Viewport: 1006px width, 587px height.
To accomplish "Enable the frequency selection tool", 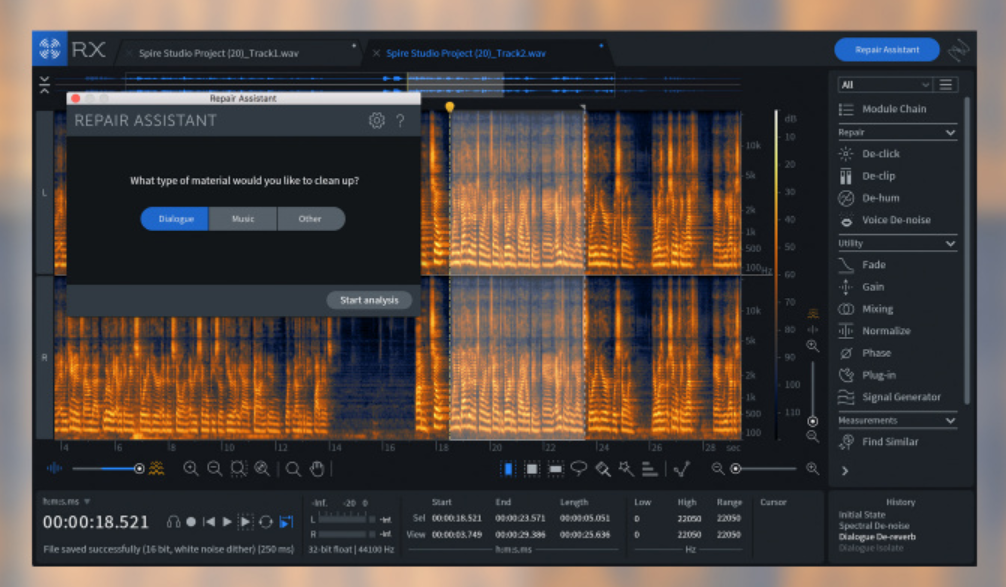I will (x=555, y=469).
